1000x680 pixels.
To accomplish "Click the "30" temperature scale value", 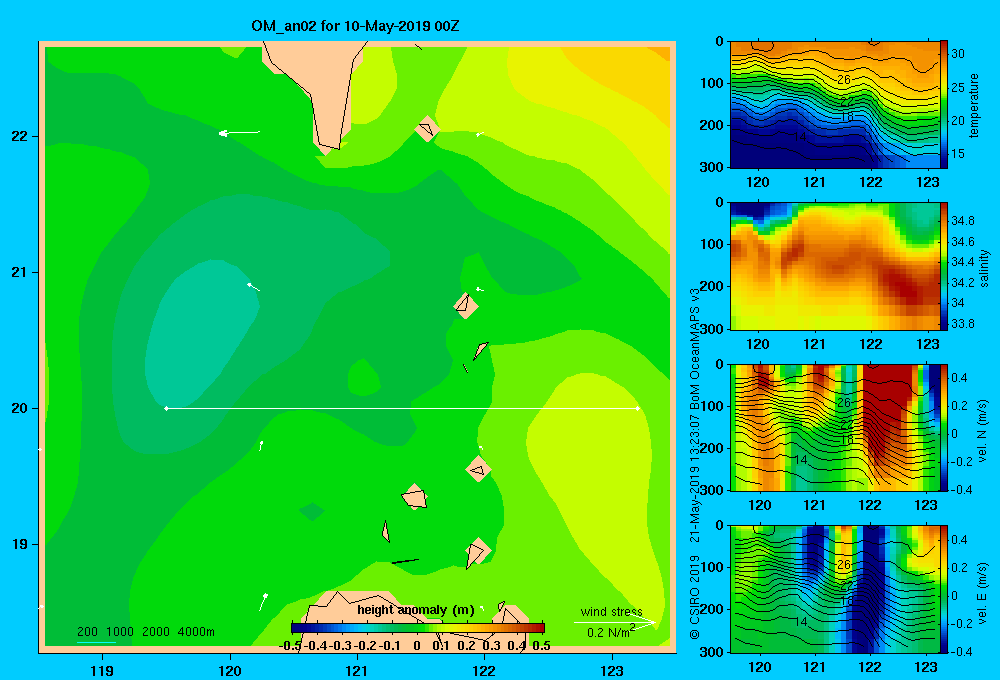I will (958, 54).
